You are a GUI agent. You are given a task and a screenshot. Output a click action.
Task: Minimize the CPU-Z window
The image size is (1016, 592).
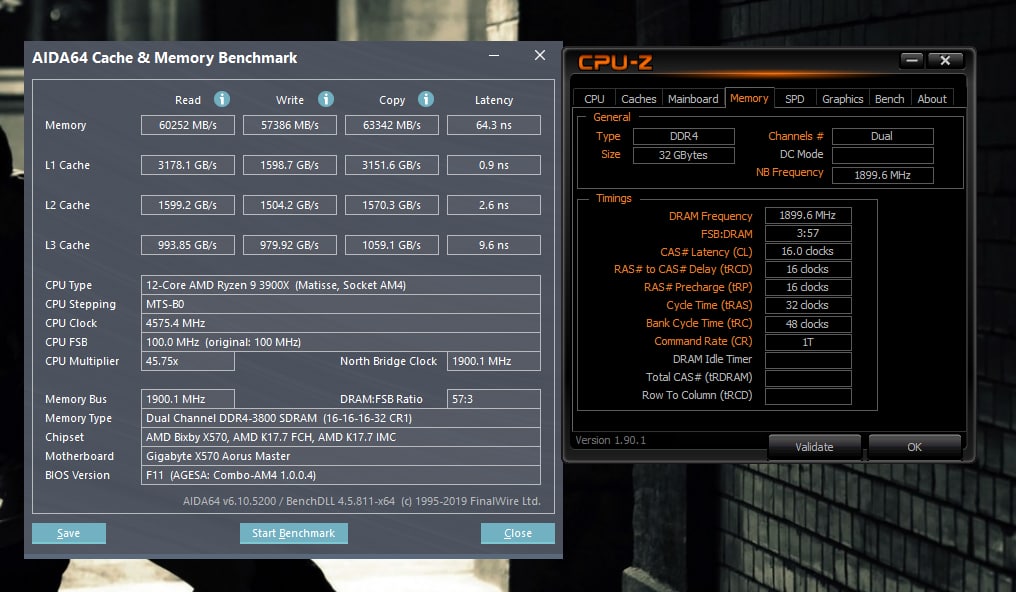(912, 60)
